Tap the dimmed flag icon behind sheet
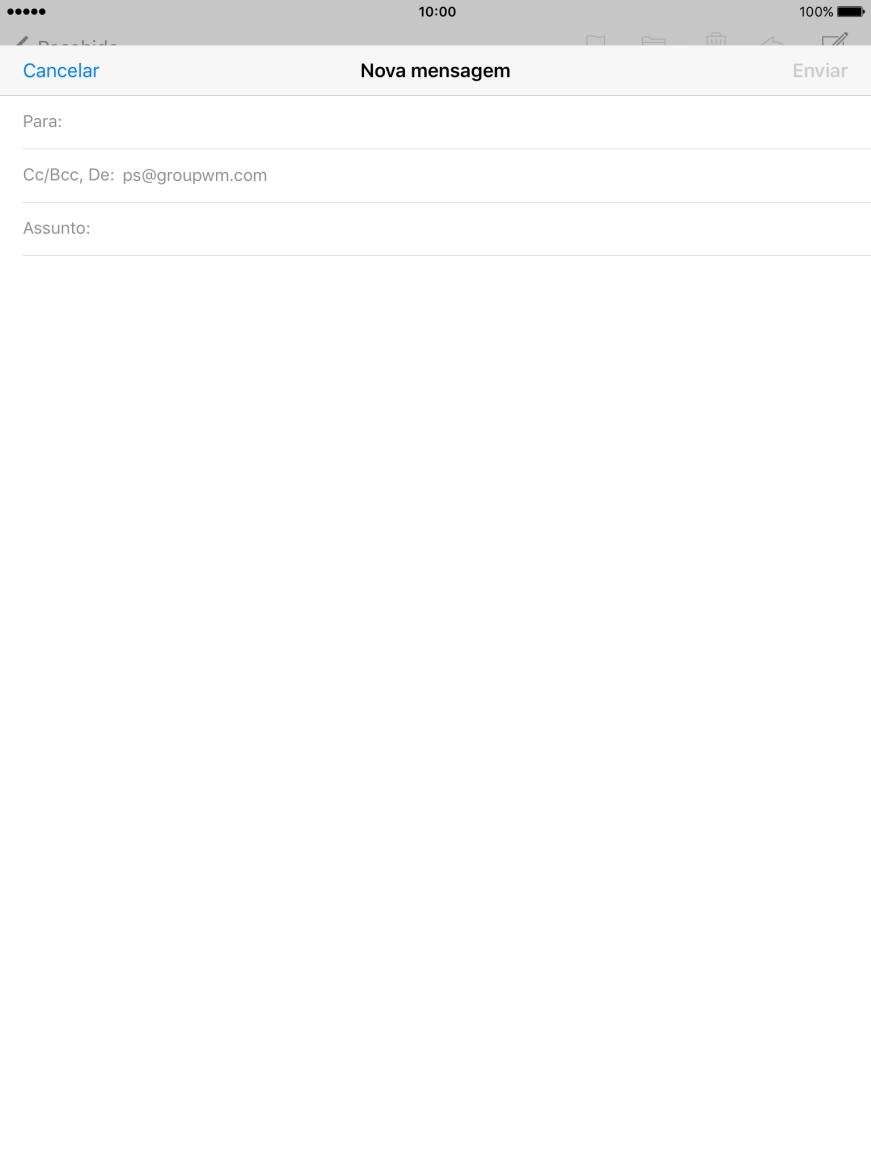This screenshot has width=871, height=1162. pos(595,40)
